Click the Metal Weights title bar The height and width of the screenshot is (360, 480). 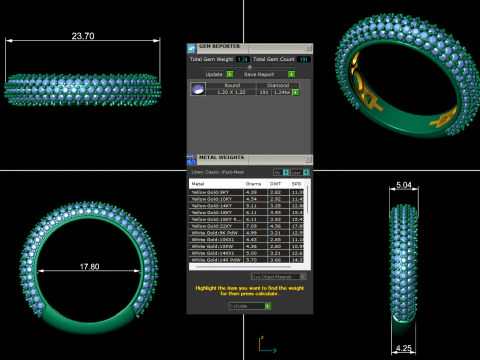point(250,160)
